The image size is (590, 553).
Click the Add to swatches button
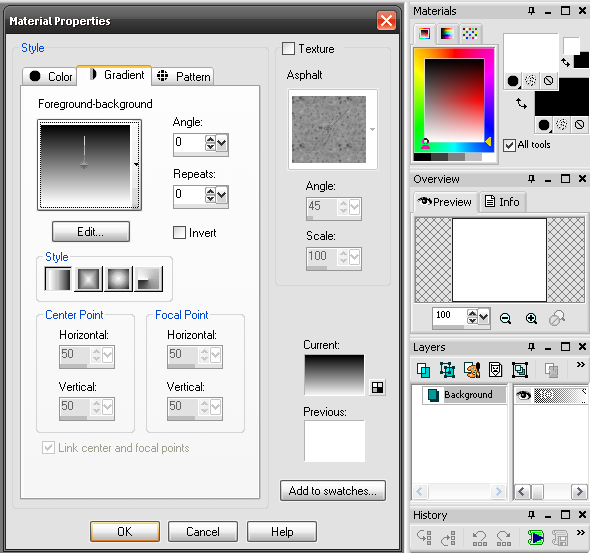[x=333, y=491]
